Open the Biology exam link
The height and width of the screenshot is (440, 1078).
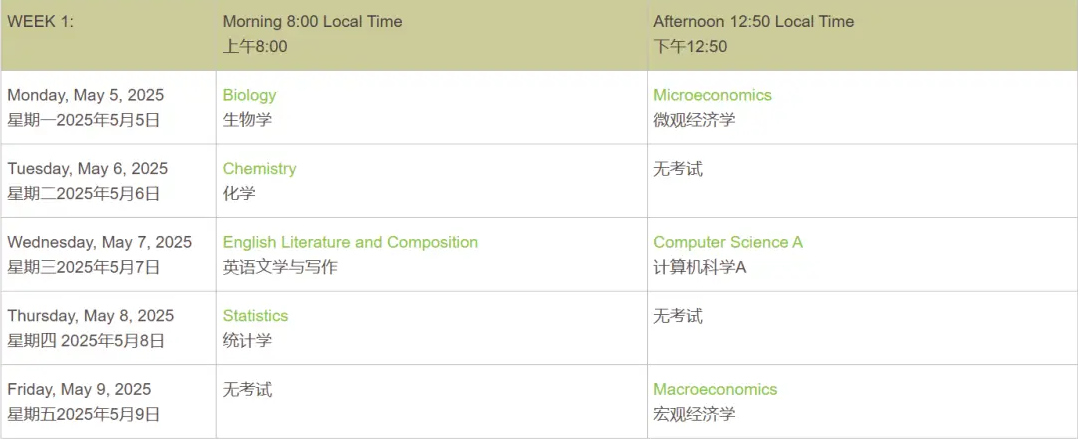(249, 96)
